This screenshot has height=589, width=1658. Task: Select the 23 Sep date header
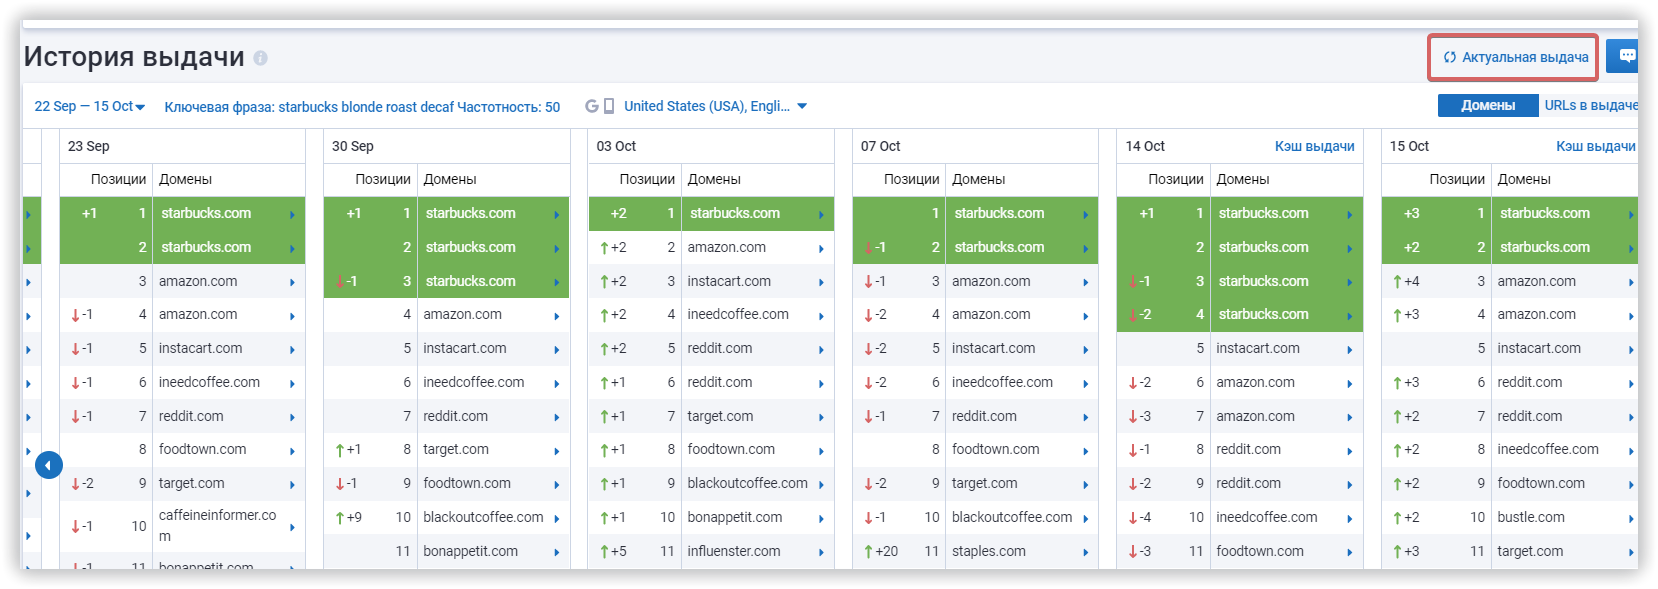(89, 146)
